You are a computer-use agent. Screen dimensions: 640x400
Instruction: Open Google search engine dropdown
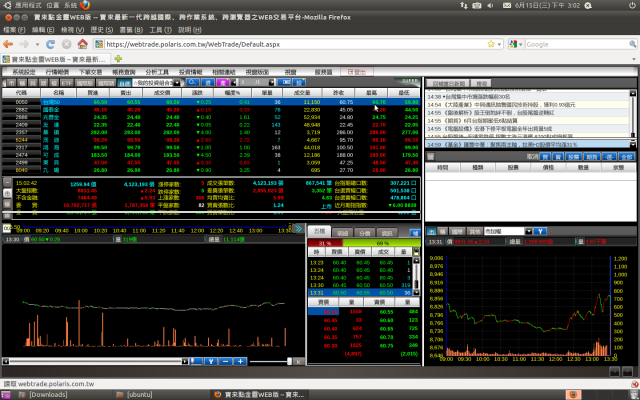click(x=521, y=44)
